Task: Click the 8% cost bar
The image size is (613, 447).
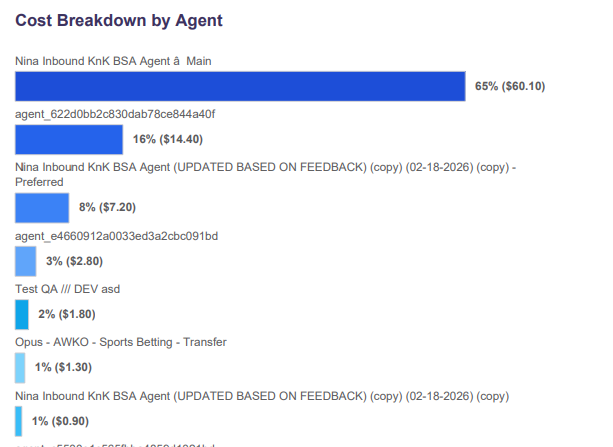Action: 42,207
